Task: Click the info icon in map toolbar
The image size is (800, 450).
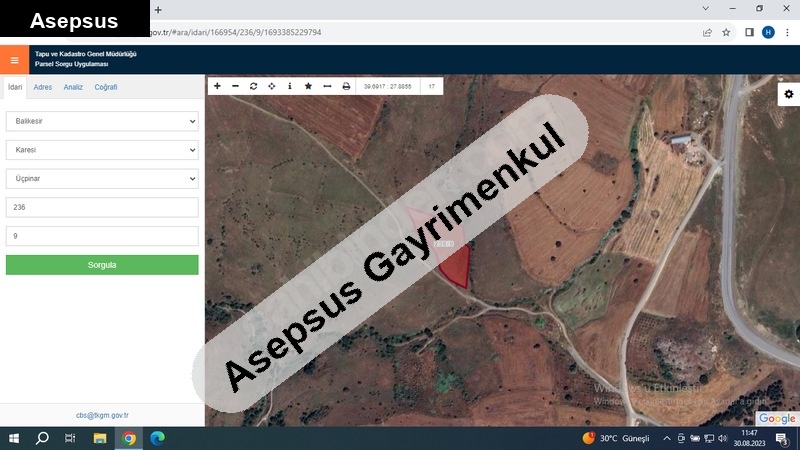Action: (x=290, y=87)
